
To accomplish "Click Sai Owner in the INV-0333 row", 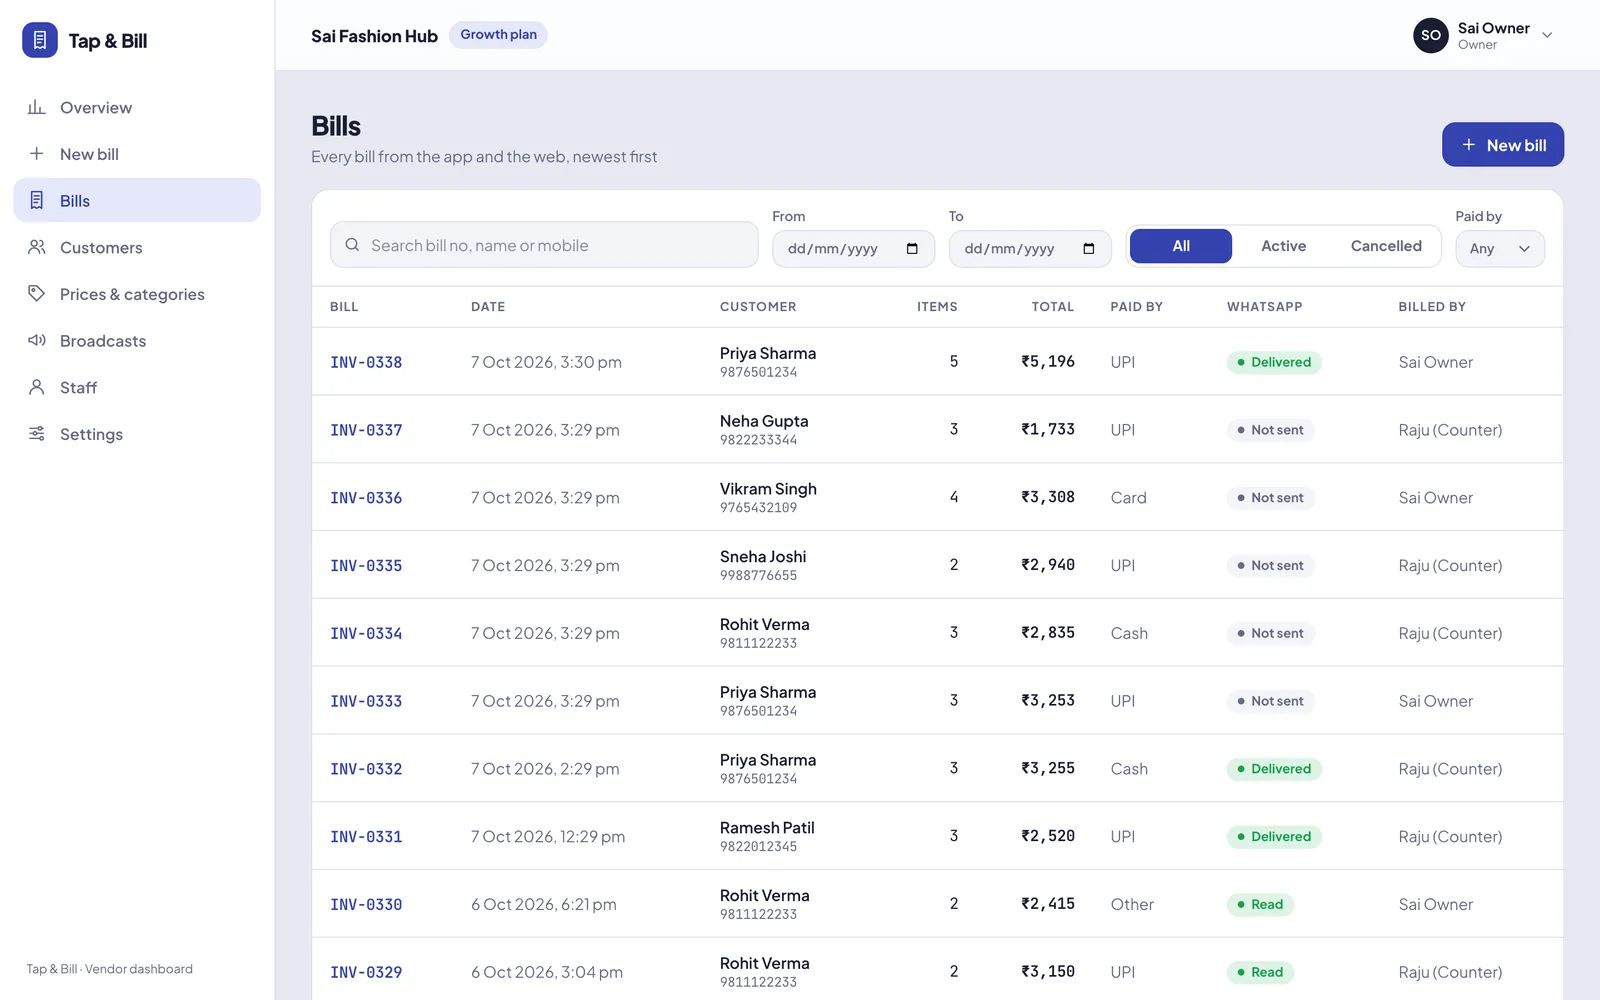I will pyautogui.click(x=1435, y=701).
